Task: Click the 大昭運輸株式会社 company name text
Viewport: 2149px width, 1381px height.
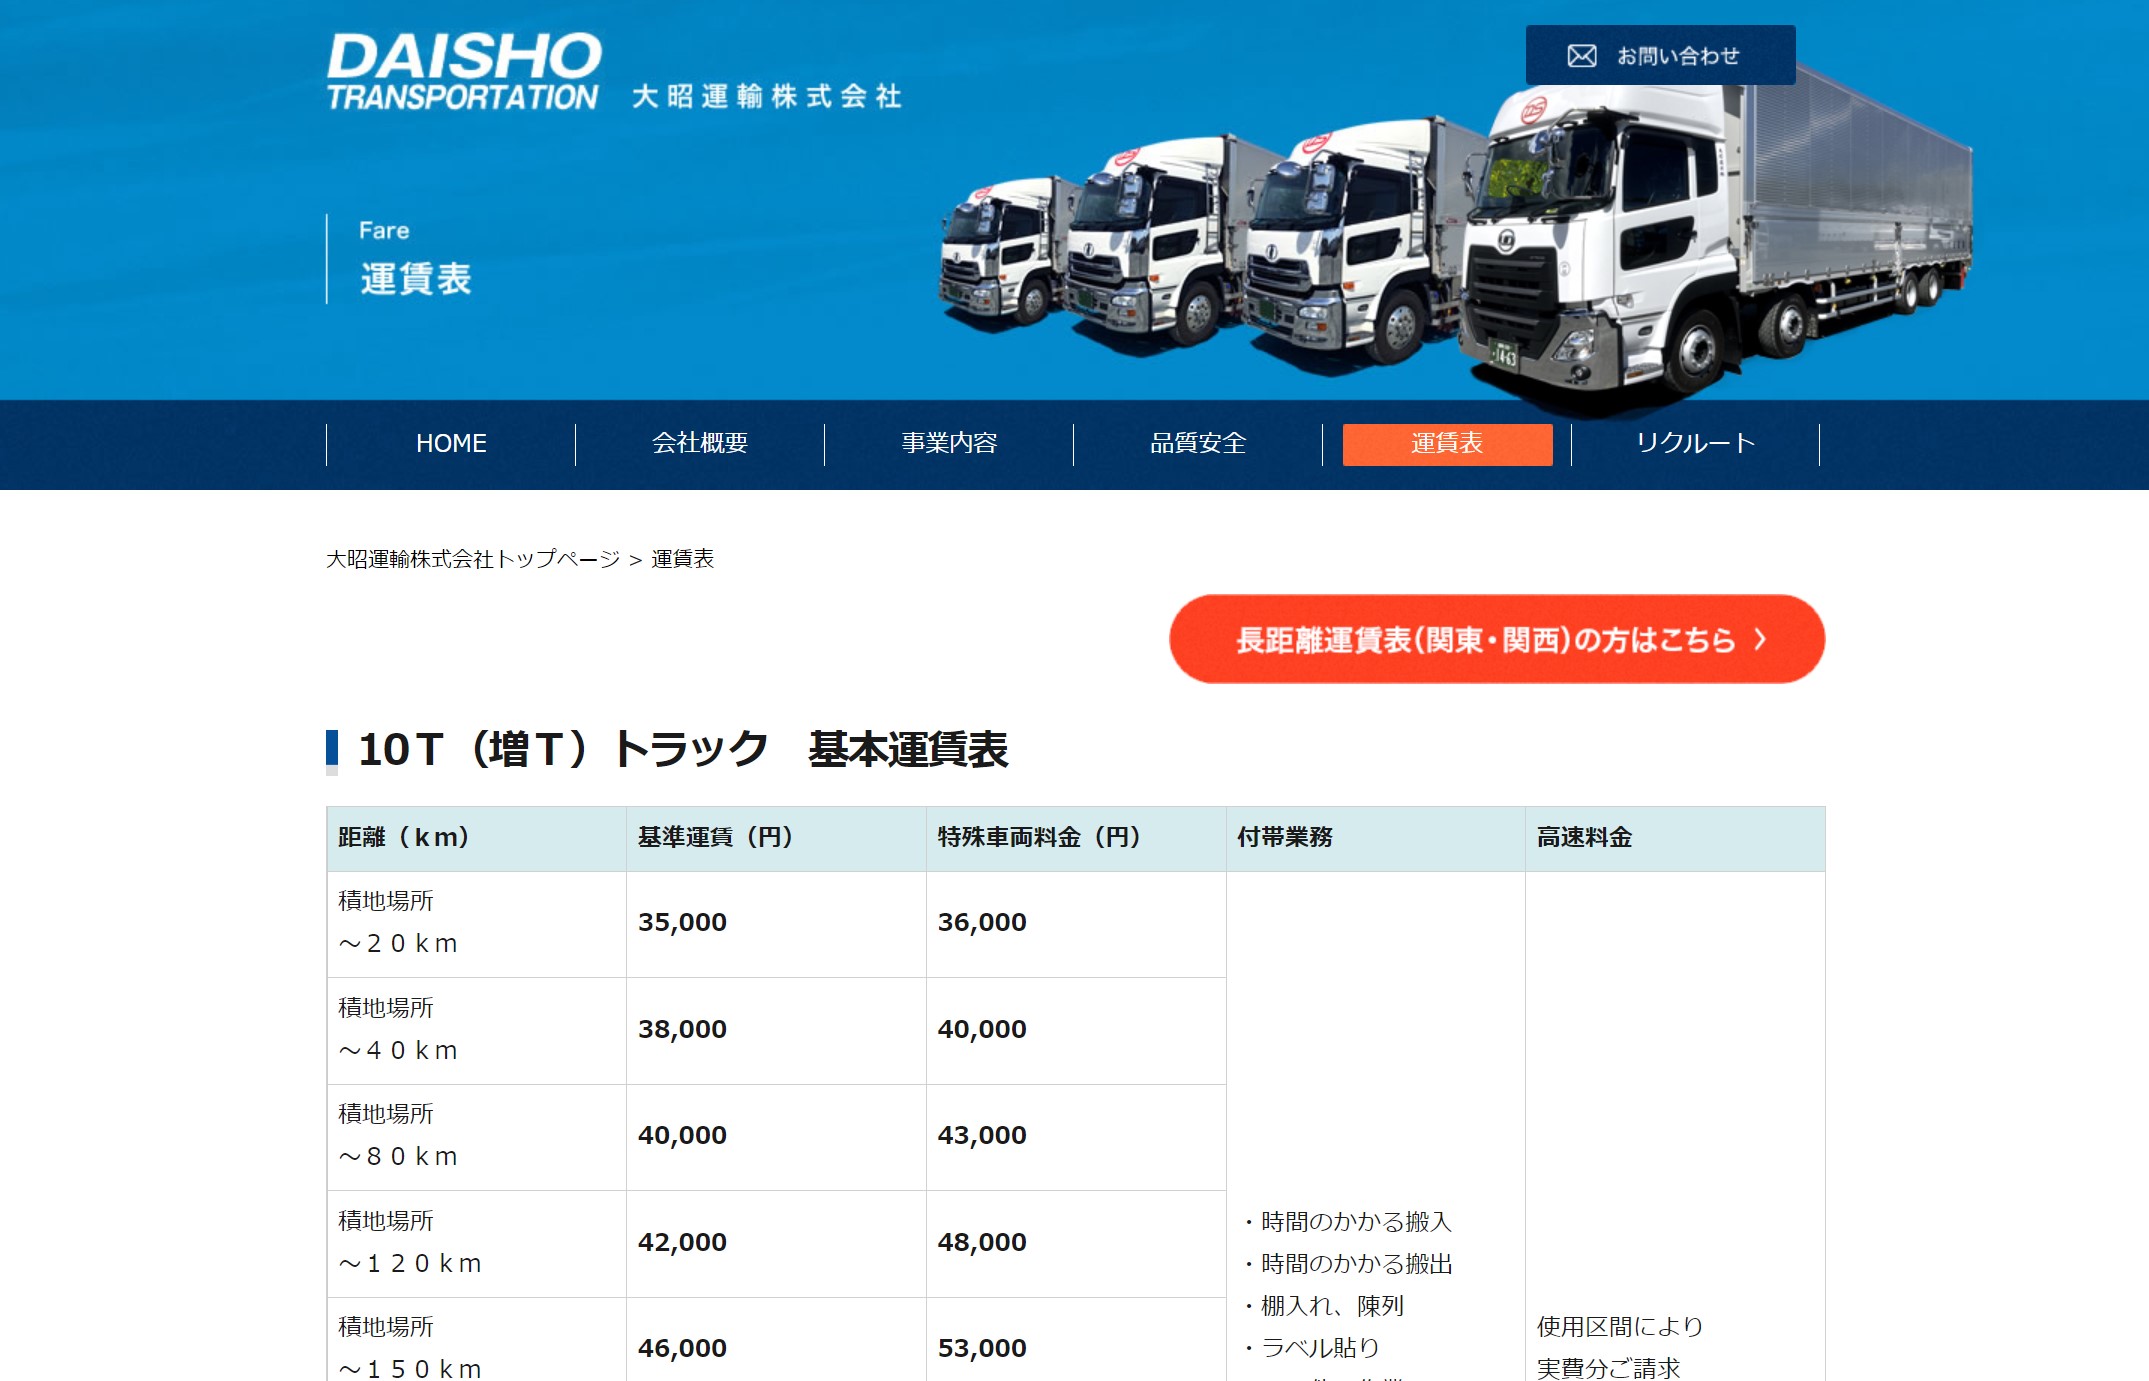Action: 767,96
